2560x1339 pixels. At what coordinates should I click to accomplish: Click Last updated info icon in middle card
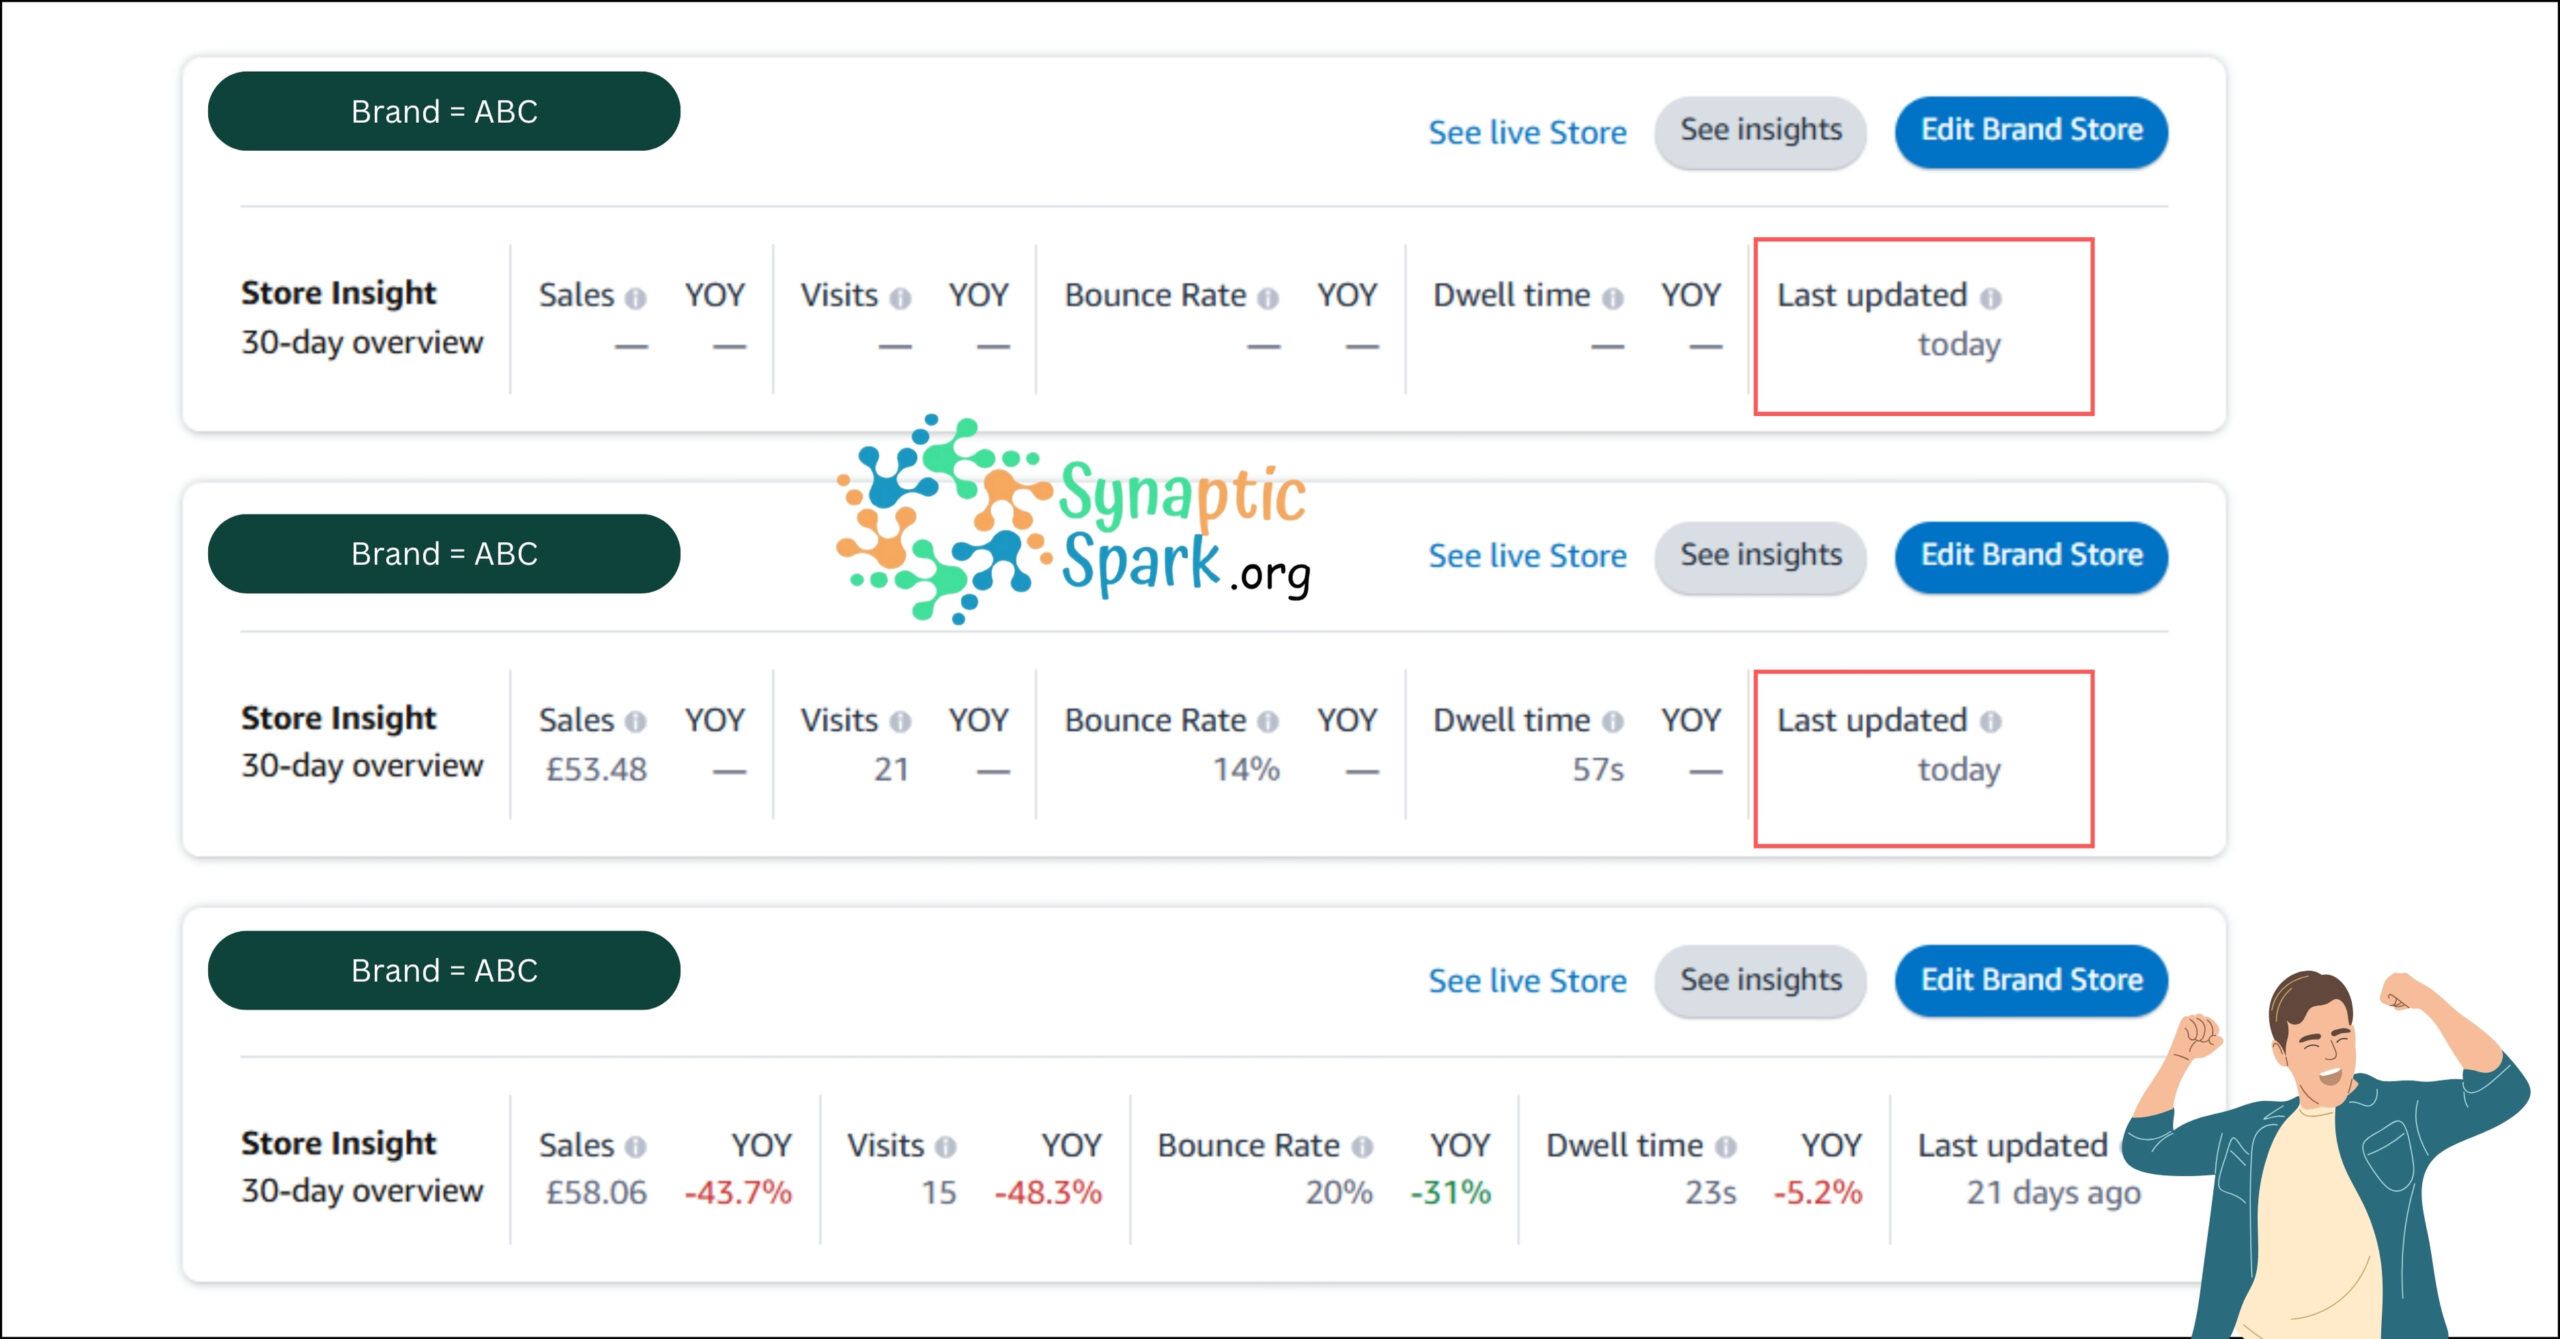click(x=1990, y=722)
